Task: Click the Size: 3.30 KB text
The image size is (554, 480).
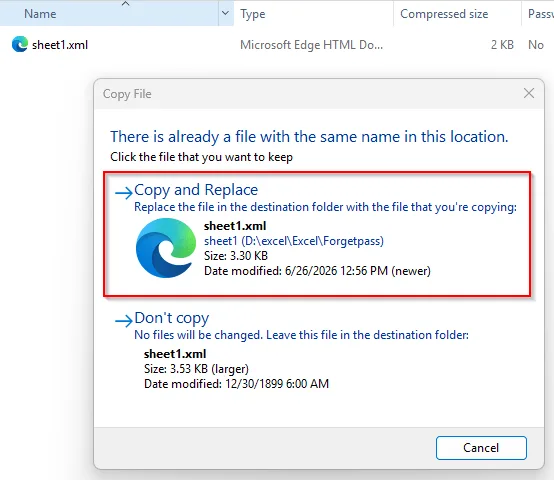Action: pyautogui.click(x=236, y=256)
